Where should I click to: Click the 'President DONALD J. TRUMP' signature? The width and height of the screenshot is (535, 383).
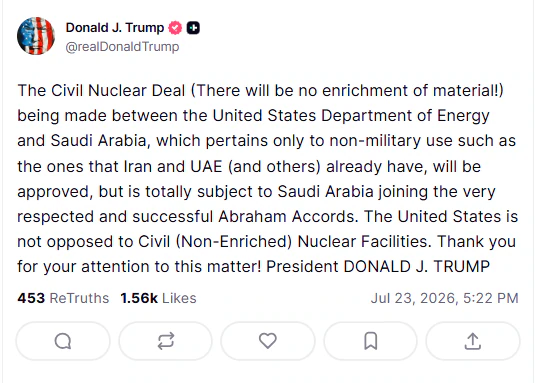tap(378, 267)
